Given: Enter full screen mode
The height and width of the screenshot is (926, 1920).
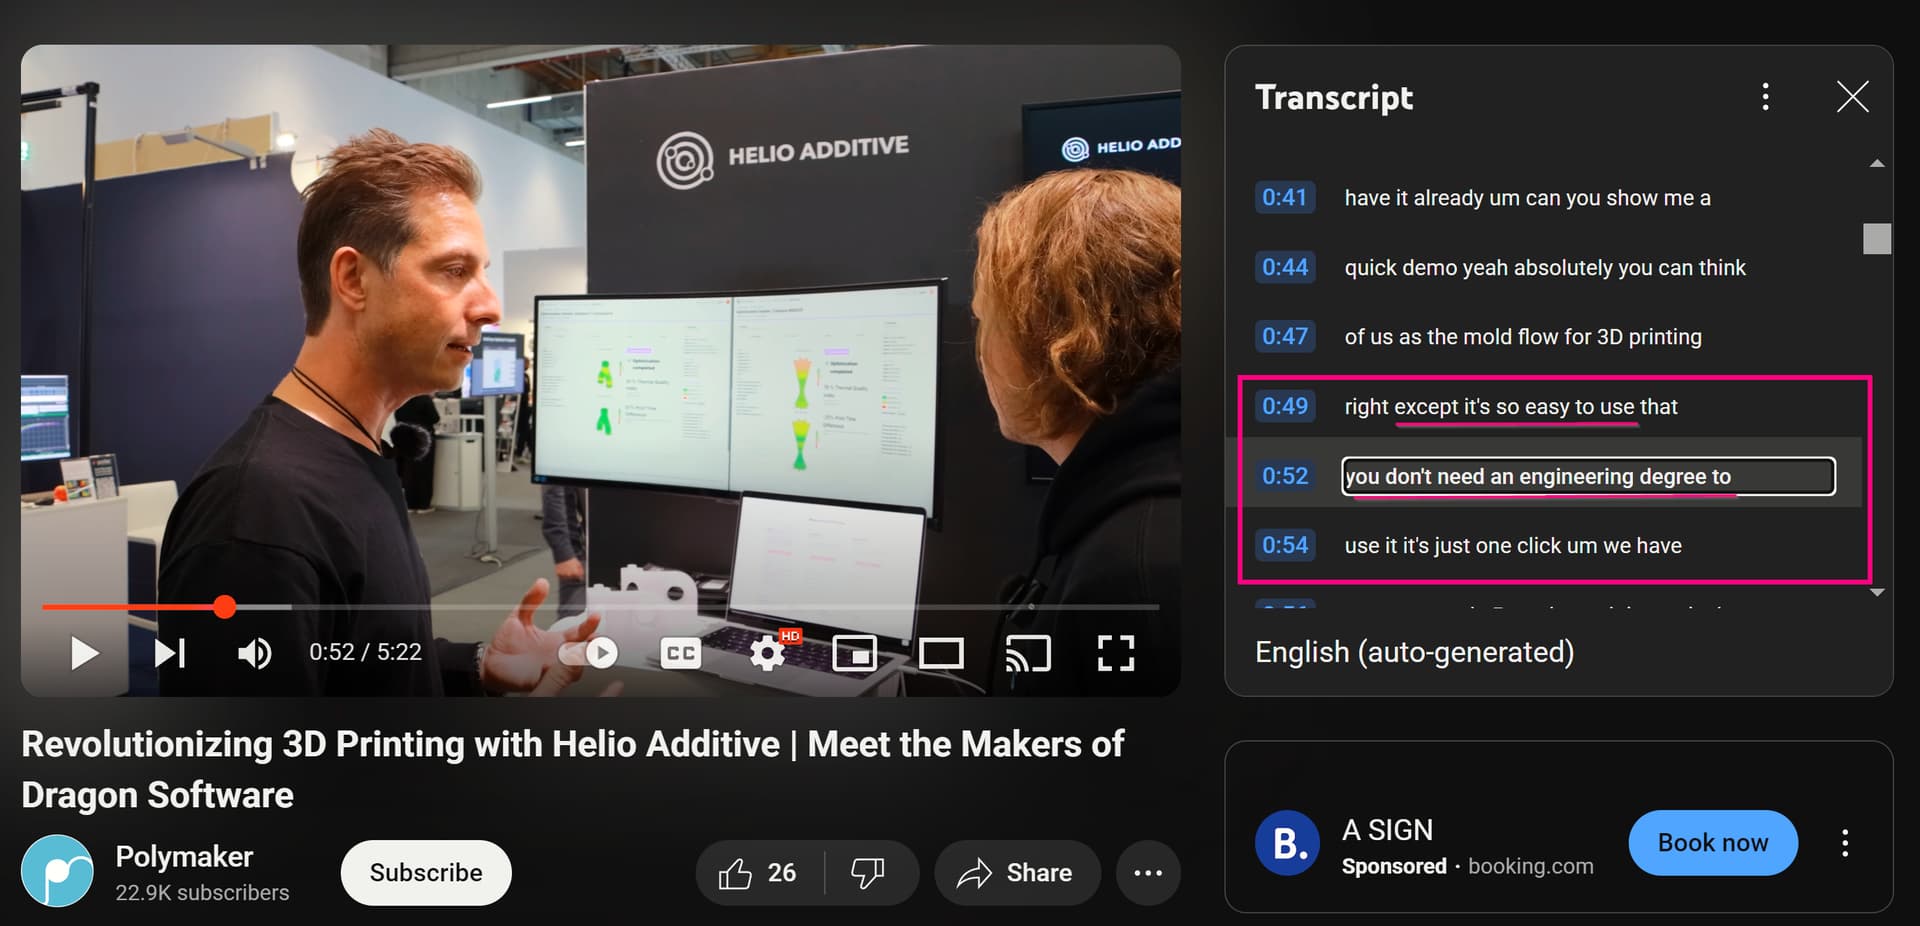Looking at the screenshot, I should (1115, 654).
